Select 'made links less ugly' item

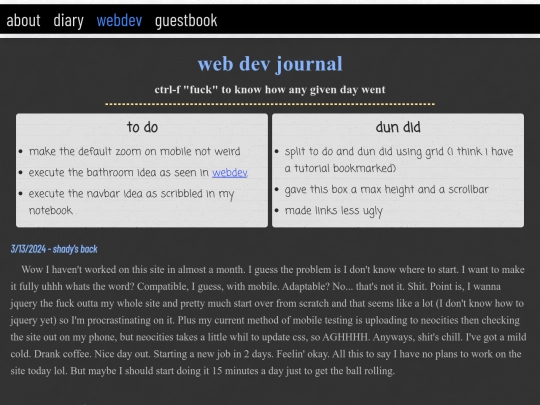334,211
